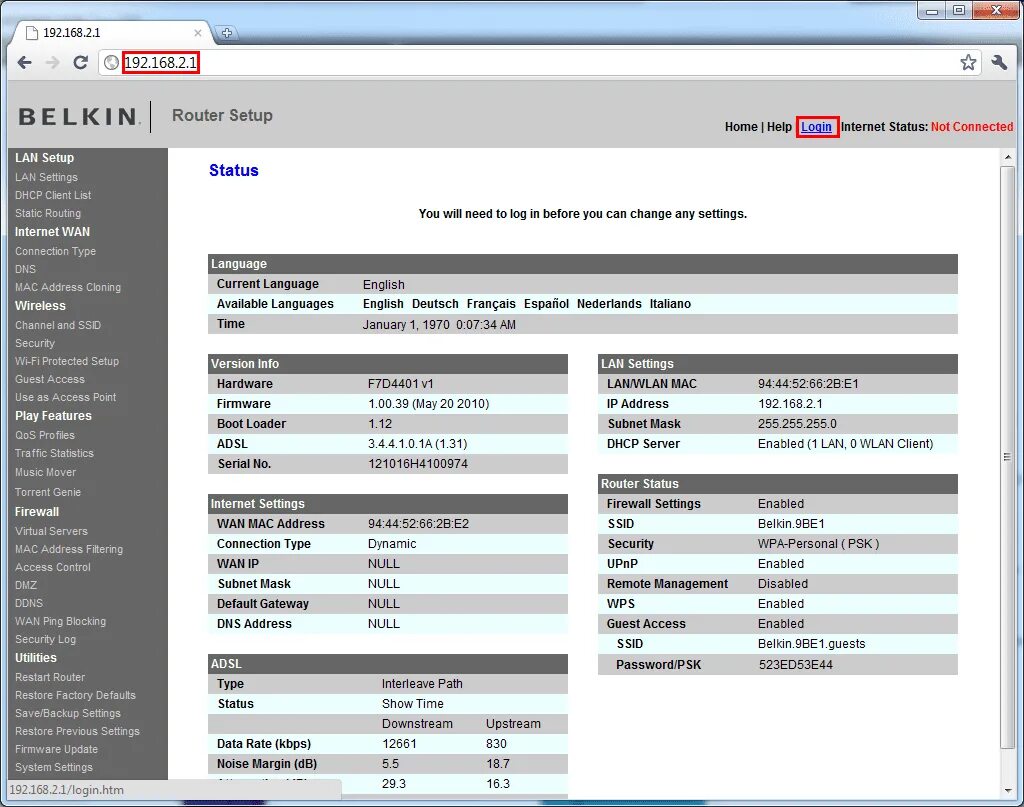The height and width of the screenshot is (807, 1024).
Task: Reload the page with the refresh icon
Action: [80, 63]
